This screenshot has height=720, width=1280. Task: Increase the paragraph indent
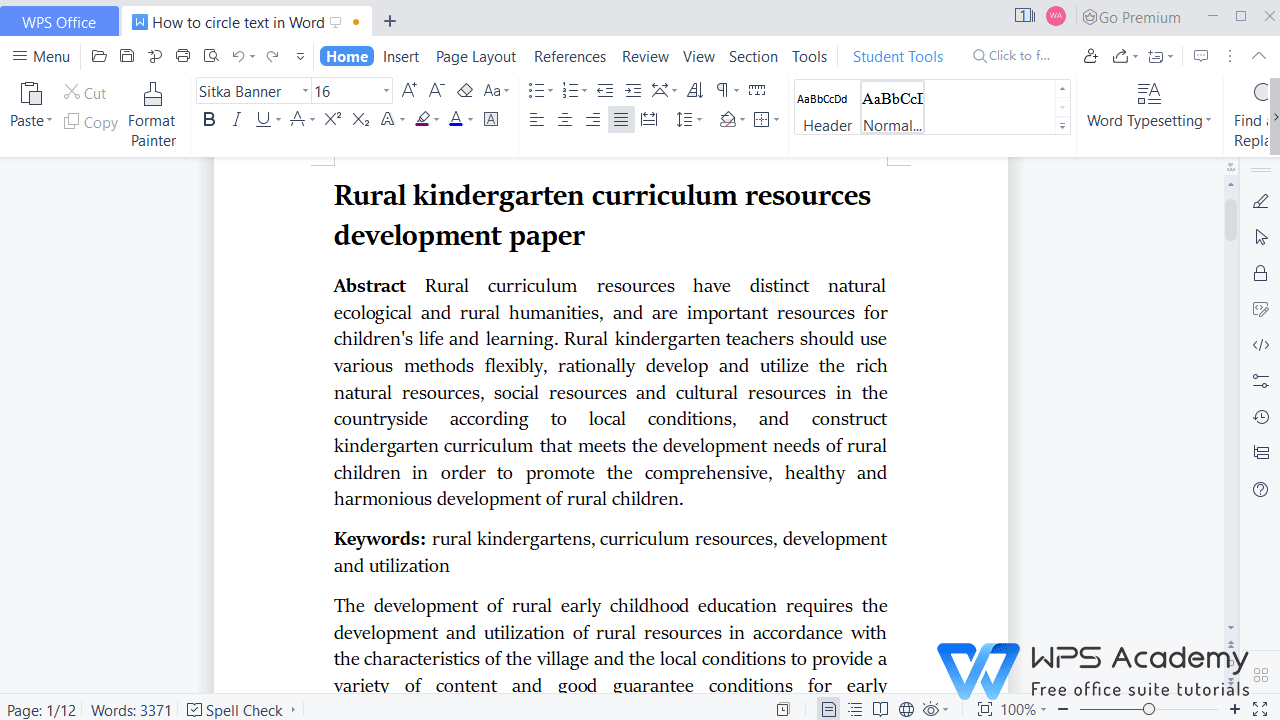pyautogui.click(x=633, y=91)
